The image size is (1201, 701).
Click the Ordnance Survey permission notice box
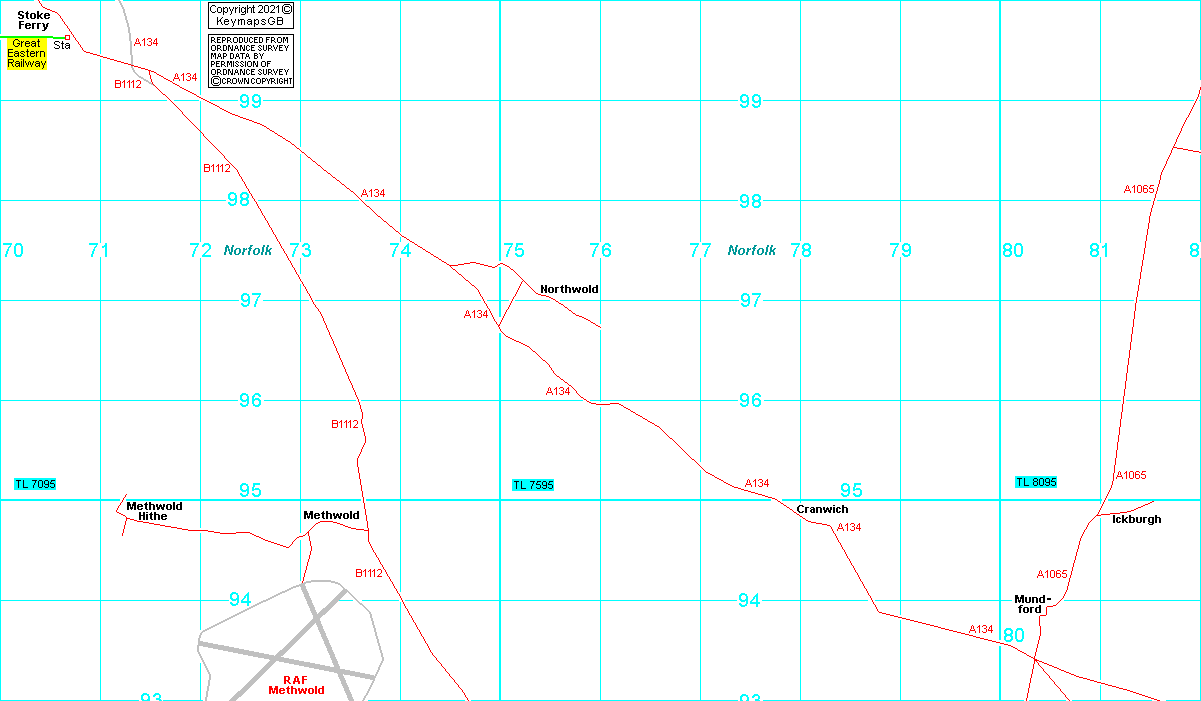point(251,61)
